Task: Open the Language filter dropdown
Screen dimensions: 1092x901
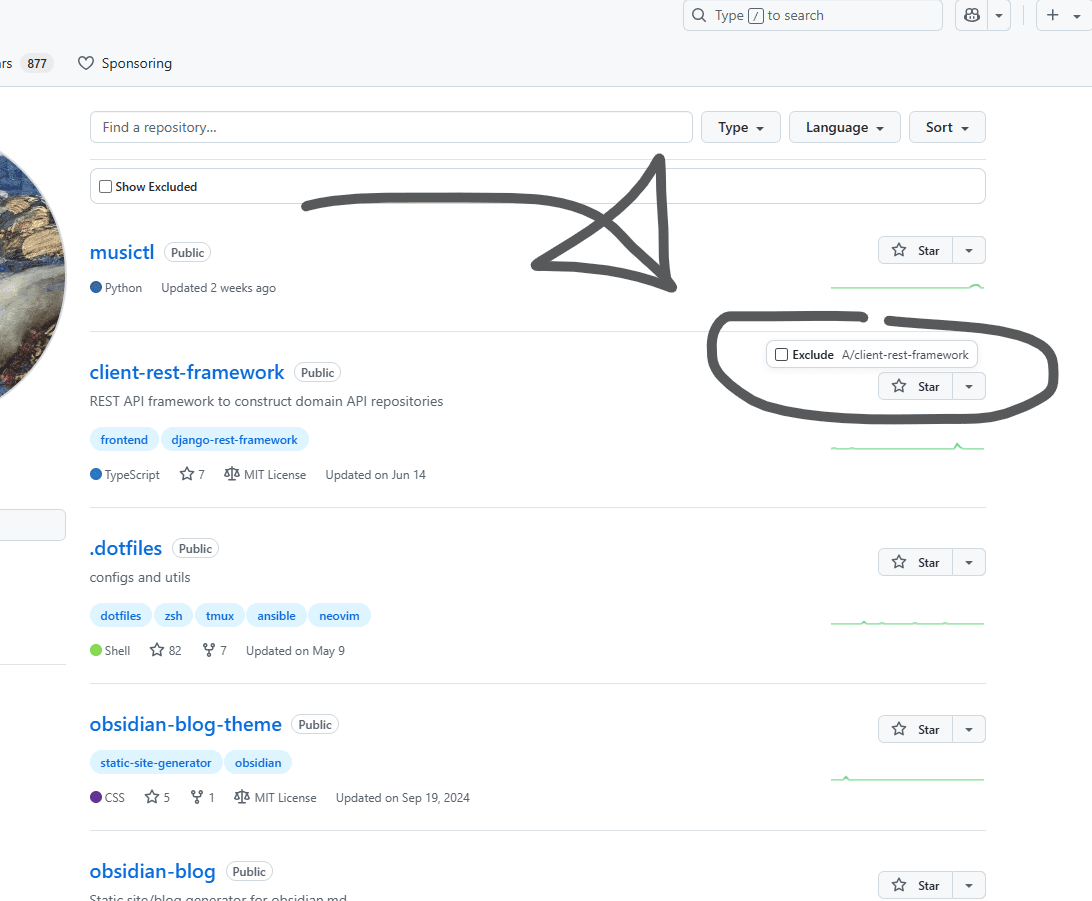Action: click(844, 127)
